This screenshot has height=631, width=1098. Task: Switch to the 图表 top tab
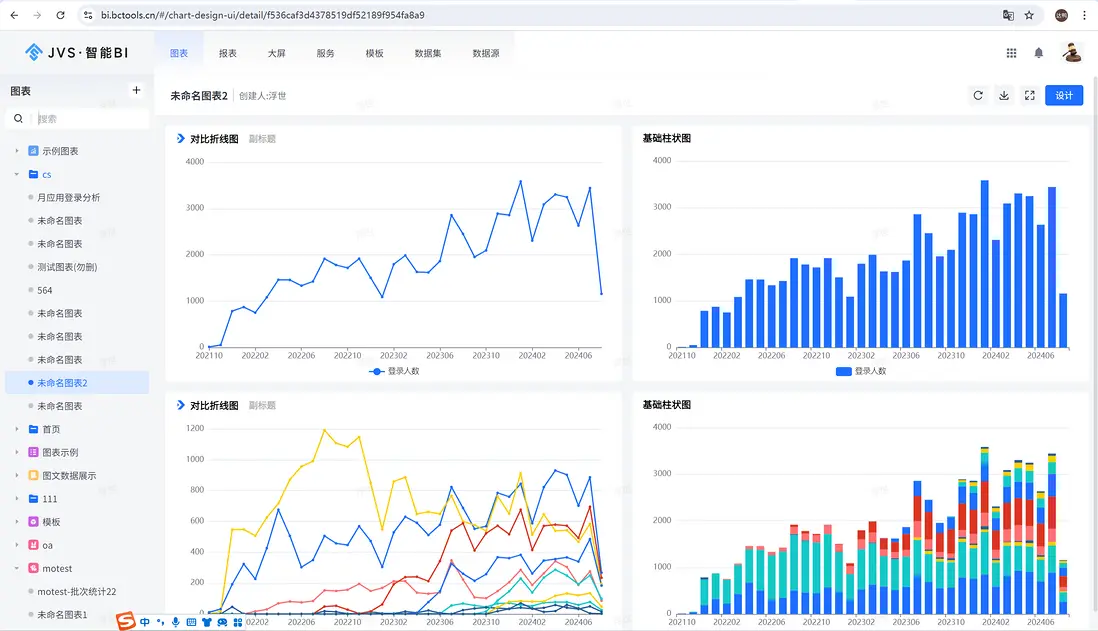click(x=179, y=53)
